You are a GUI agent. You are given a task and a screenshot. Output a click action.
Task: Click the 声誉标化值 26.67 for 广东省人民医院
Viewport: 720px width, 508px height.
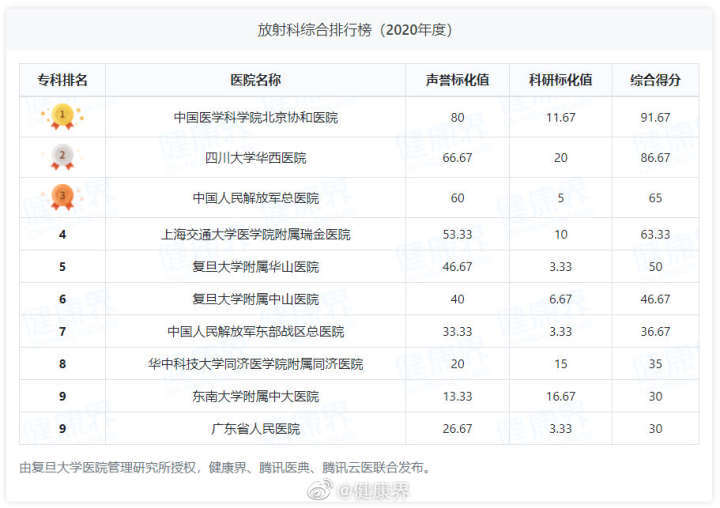click(457, 429)
